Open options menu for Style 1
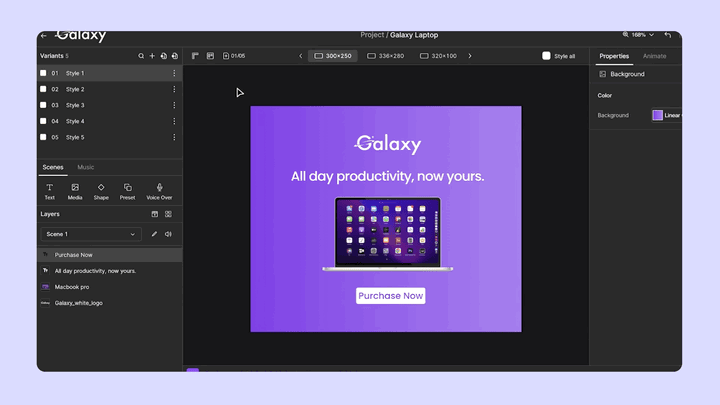The image size is (720, 405). [174, 73]
